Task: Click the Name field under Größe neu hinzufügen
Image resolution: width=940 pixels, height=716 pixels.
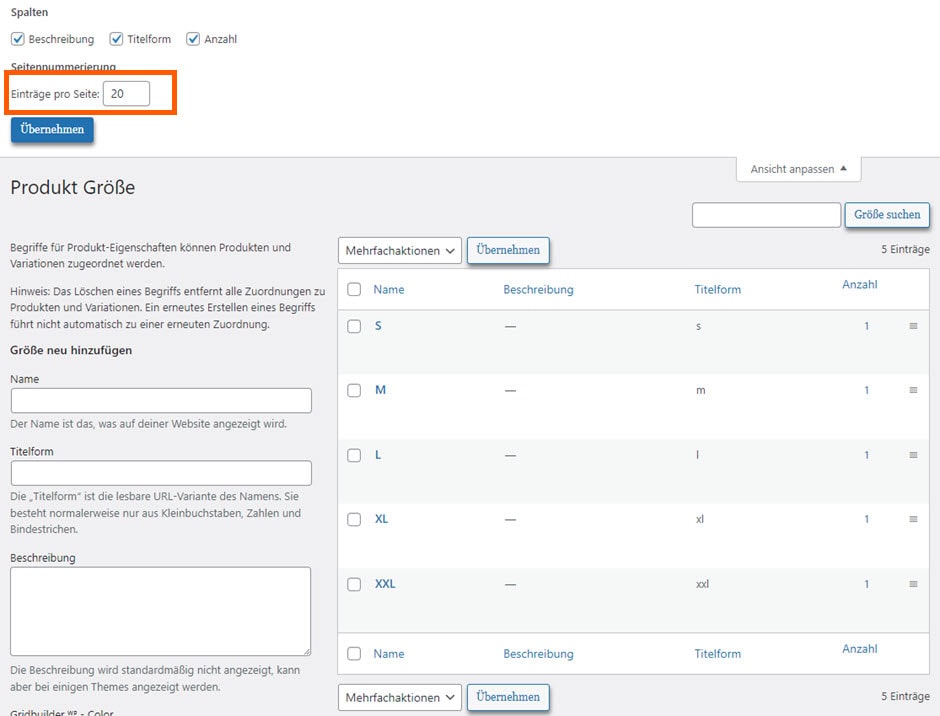Action: pos(160,399)
